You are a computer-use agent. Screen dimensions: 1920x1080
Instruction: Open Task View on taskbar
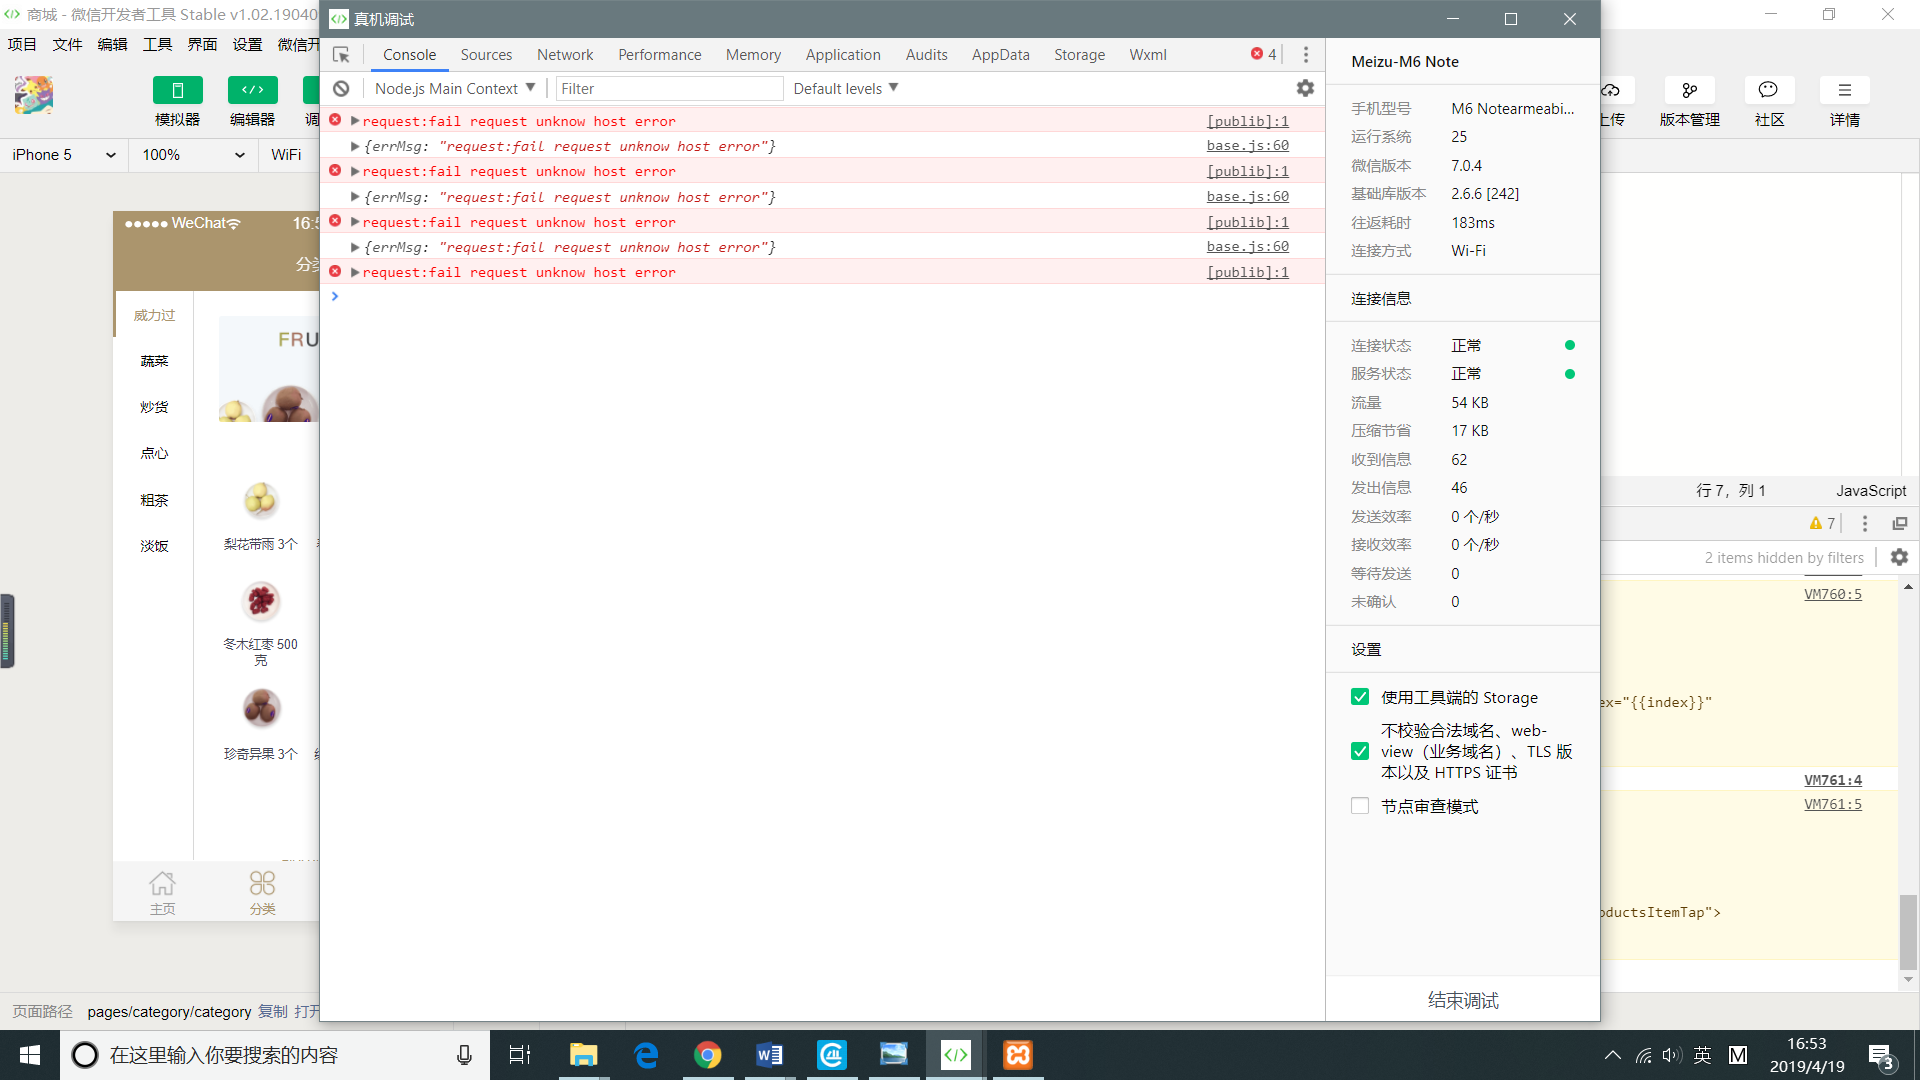[520, 1055]
